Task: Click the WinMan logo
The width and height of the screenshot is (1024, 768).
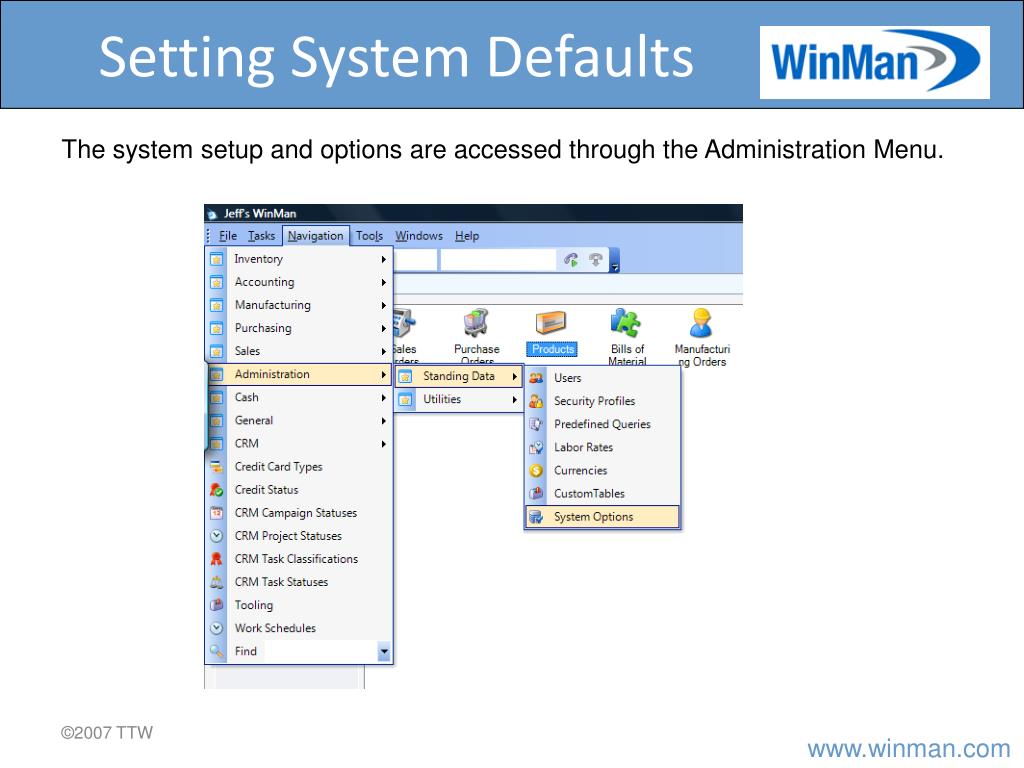Action: click(x=874, y=62)
